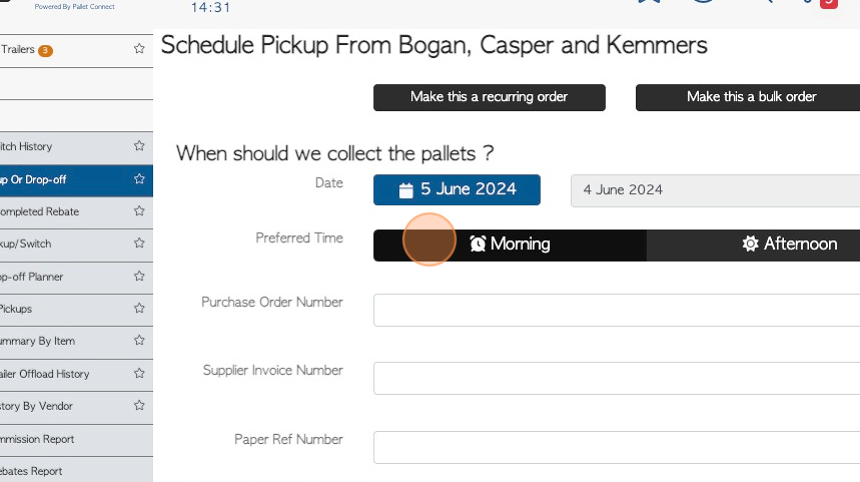Image resolution: width=860 pixels, height=482 pixels.
Task: Star the Completed Rebate menu entry
Action: [139, 211]
